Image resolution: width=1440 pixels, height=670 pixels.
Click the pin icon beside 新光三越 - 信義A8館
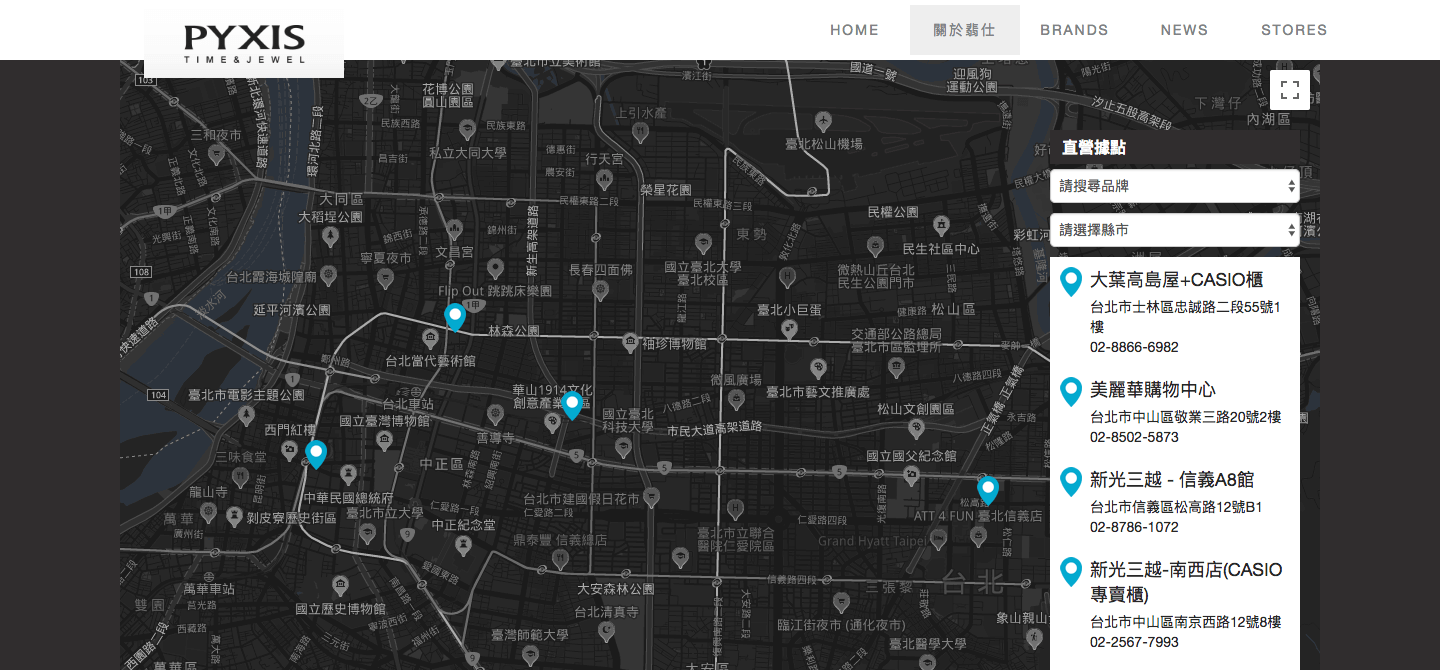[x=1071, y=481]
